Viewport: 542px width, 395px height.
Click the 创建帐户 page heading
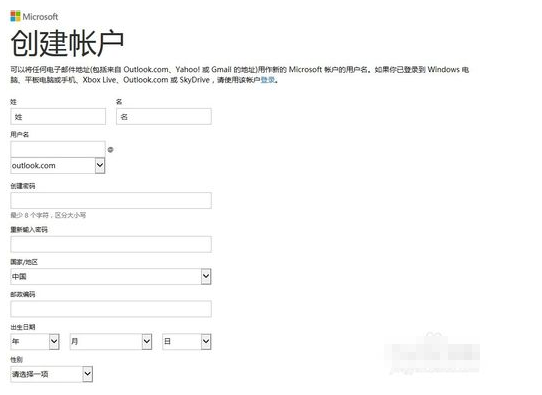(67, 44)
